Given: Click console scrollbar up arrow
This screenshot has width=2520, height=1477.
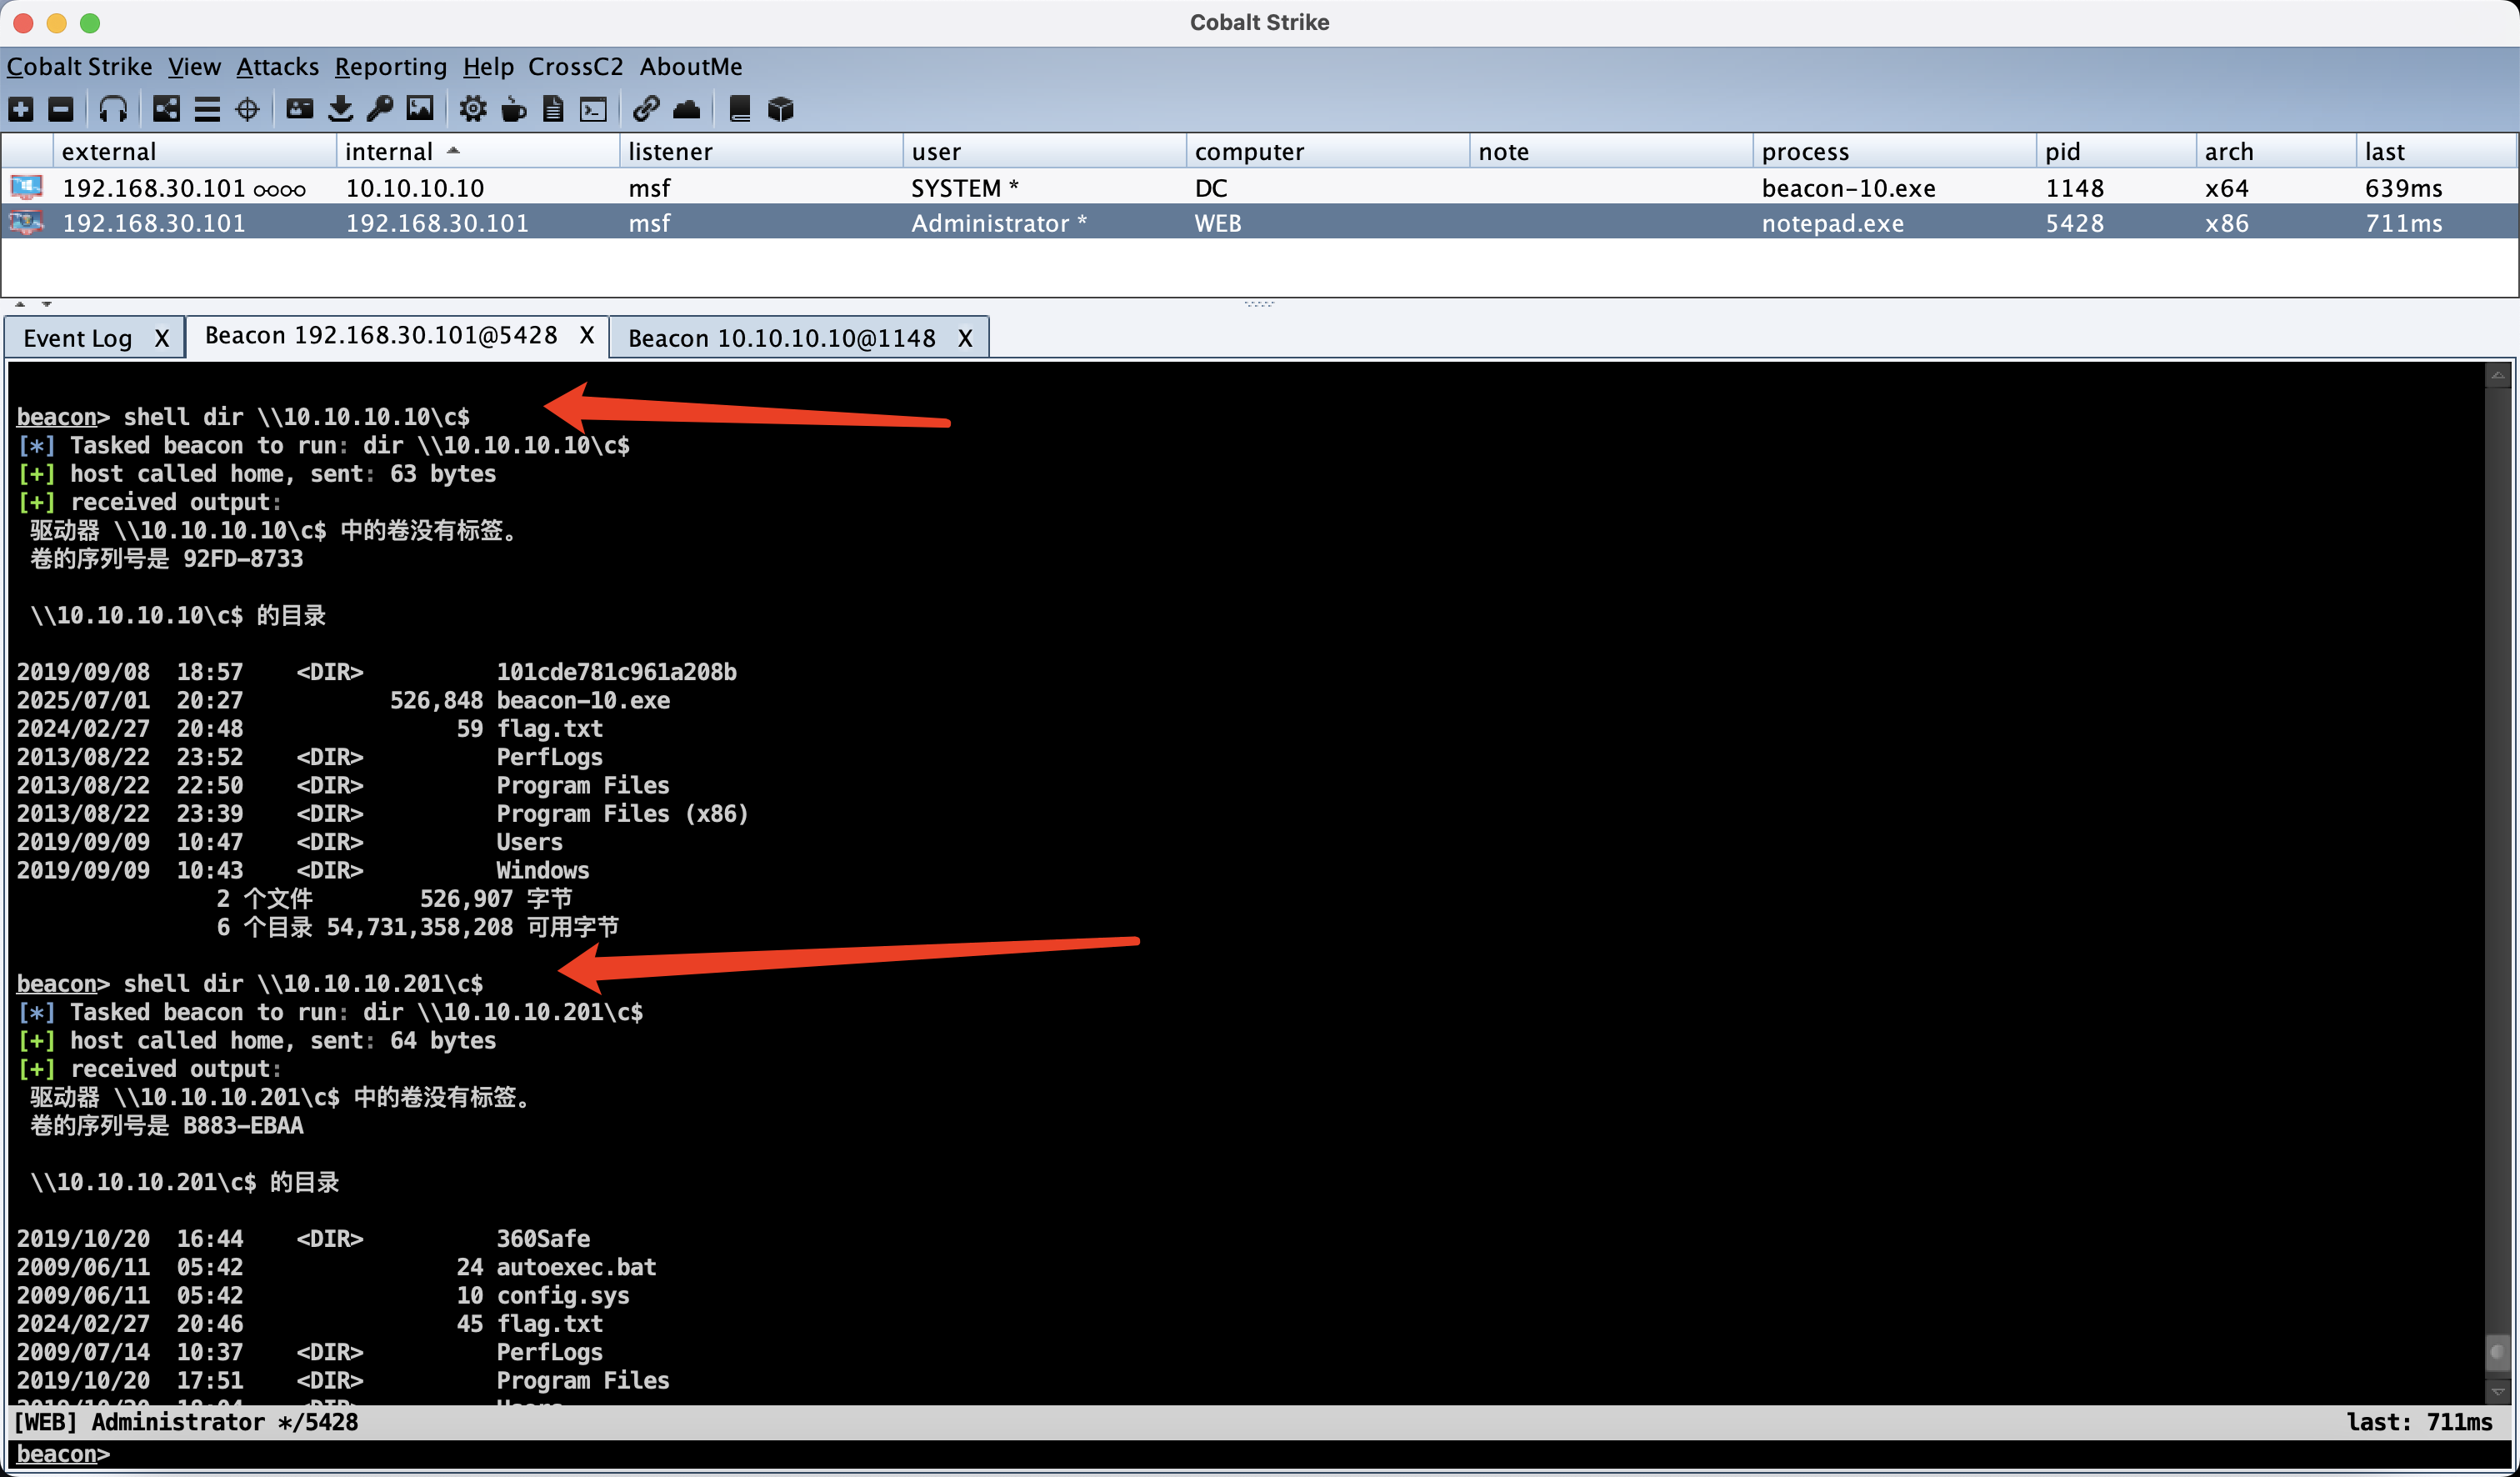Looking at the screenshot, I should (2498, 376).
